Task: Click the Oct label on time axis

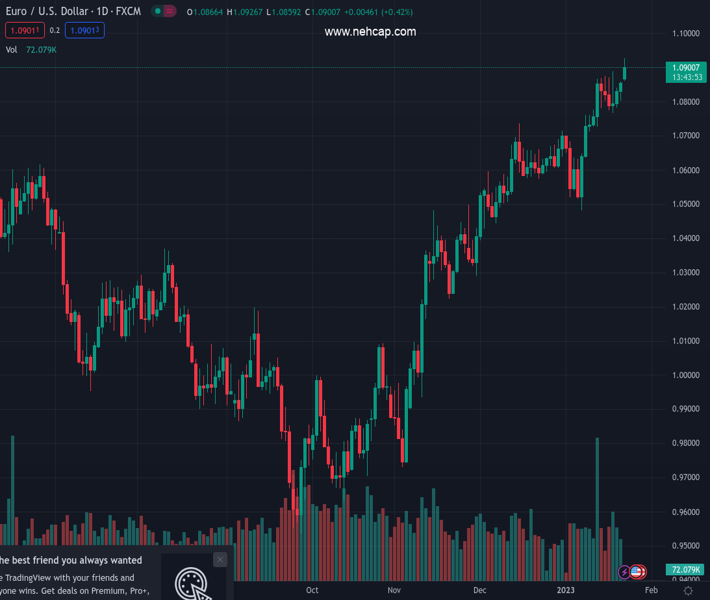Action: coord(312,590)
